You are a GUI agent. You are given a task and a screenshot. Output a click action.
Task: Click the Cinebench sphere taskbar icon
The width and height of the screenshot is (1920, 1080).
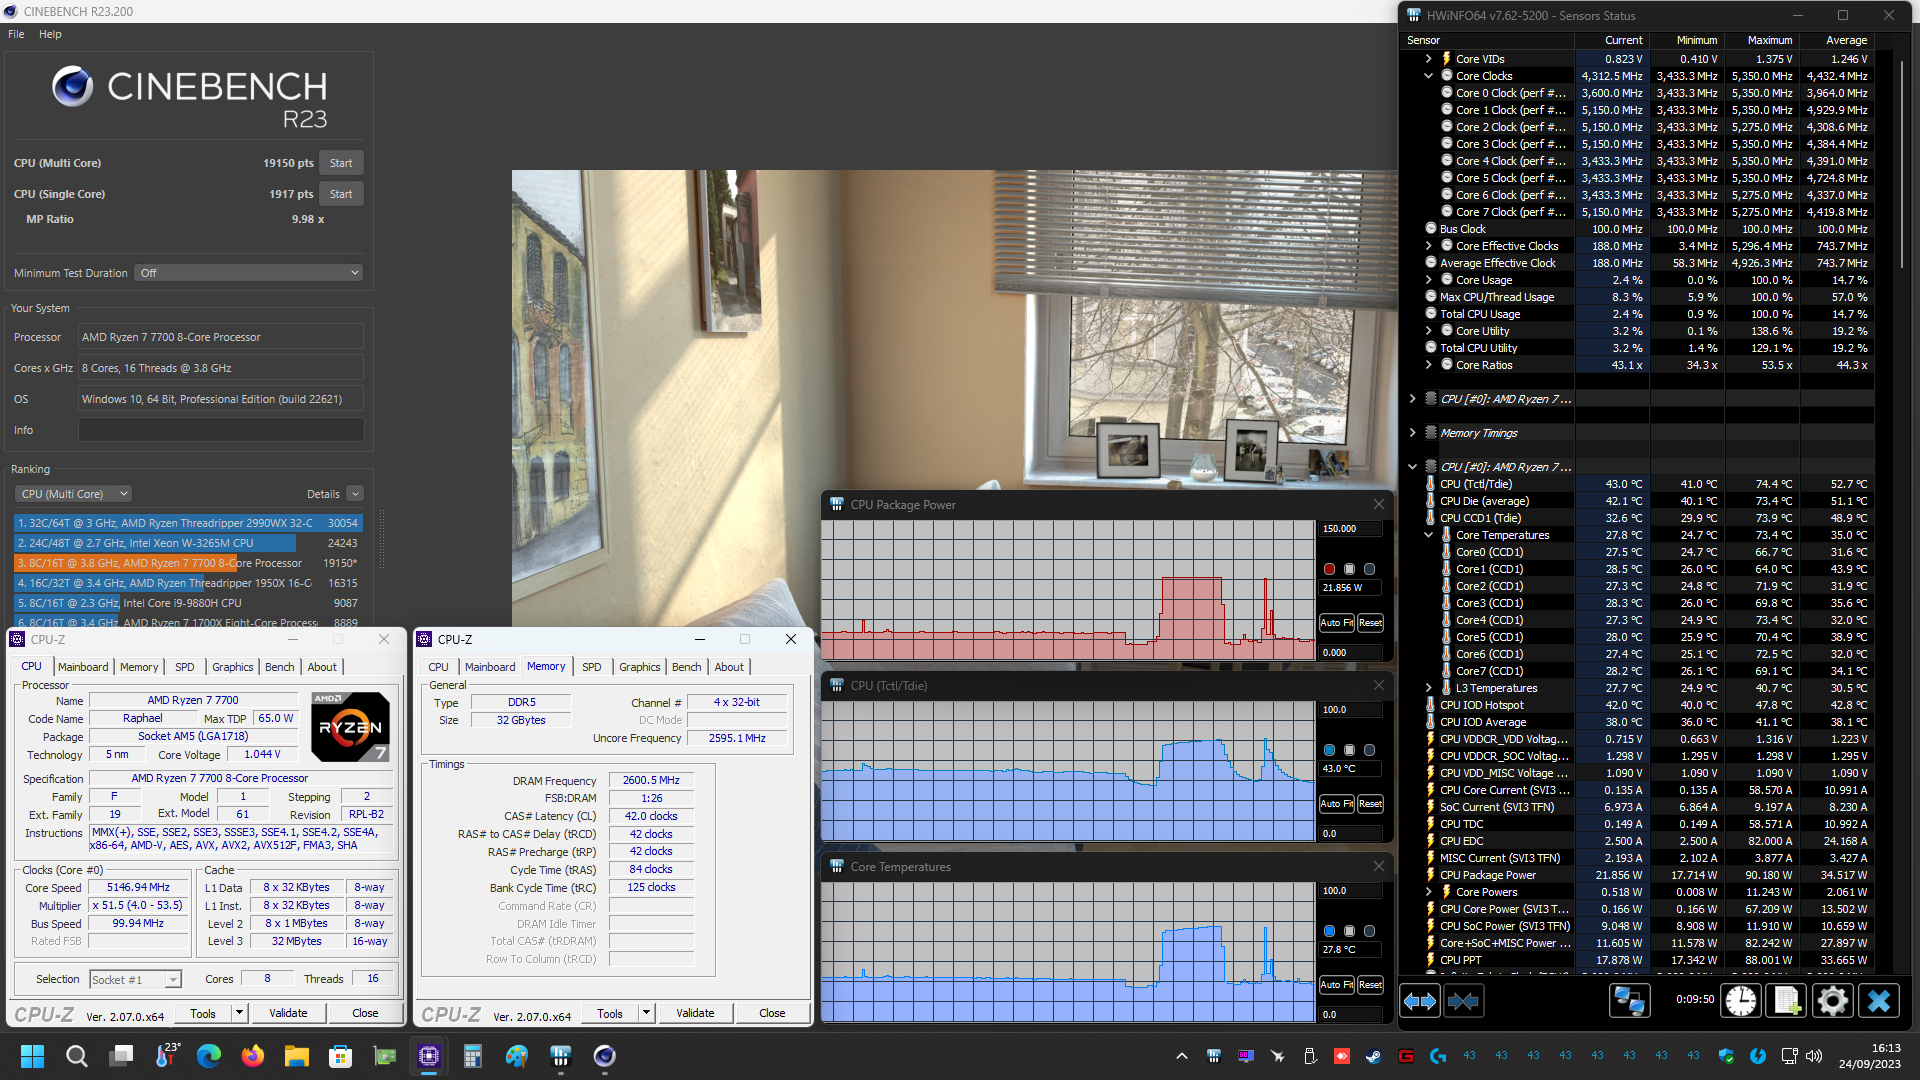605,1056
